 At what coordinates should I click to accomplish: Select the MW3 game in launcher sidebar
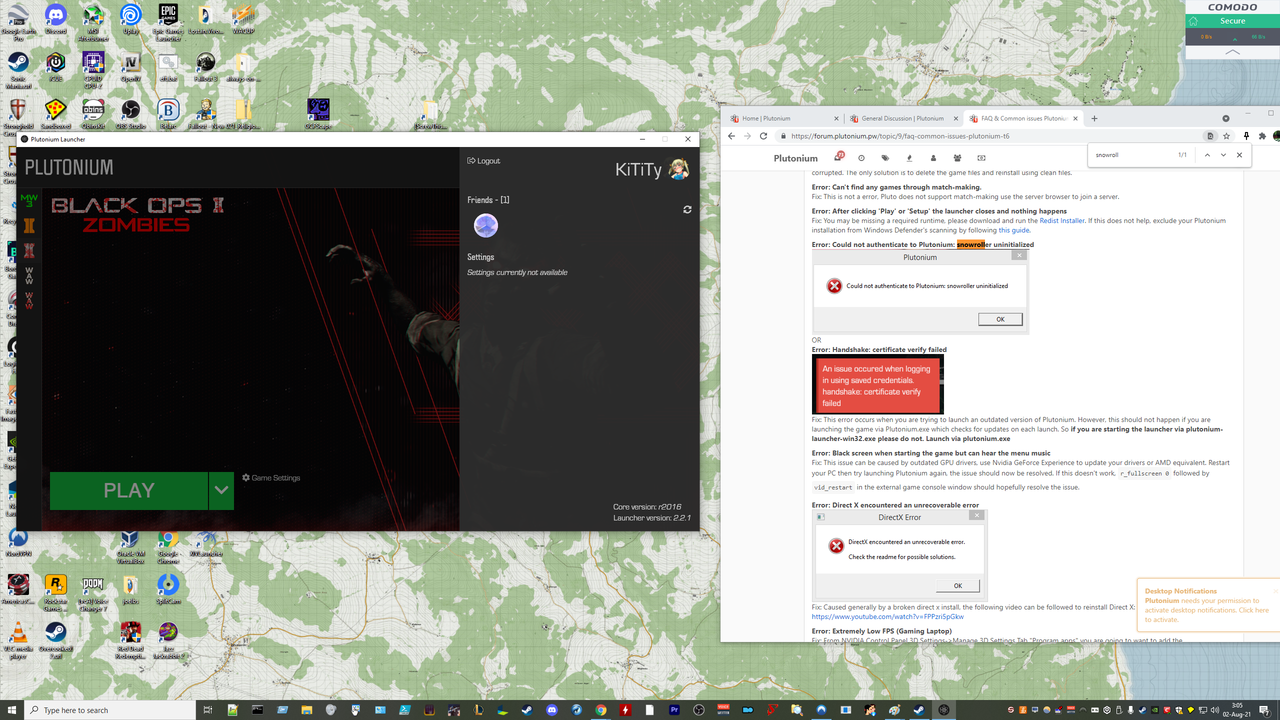tap(29, 199)
